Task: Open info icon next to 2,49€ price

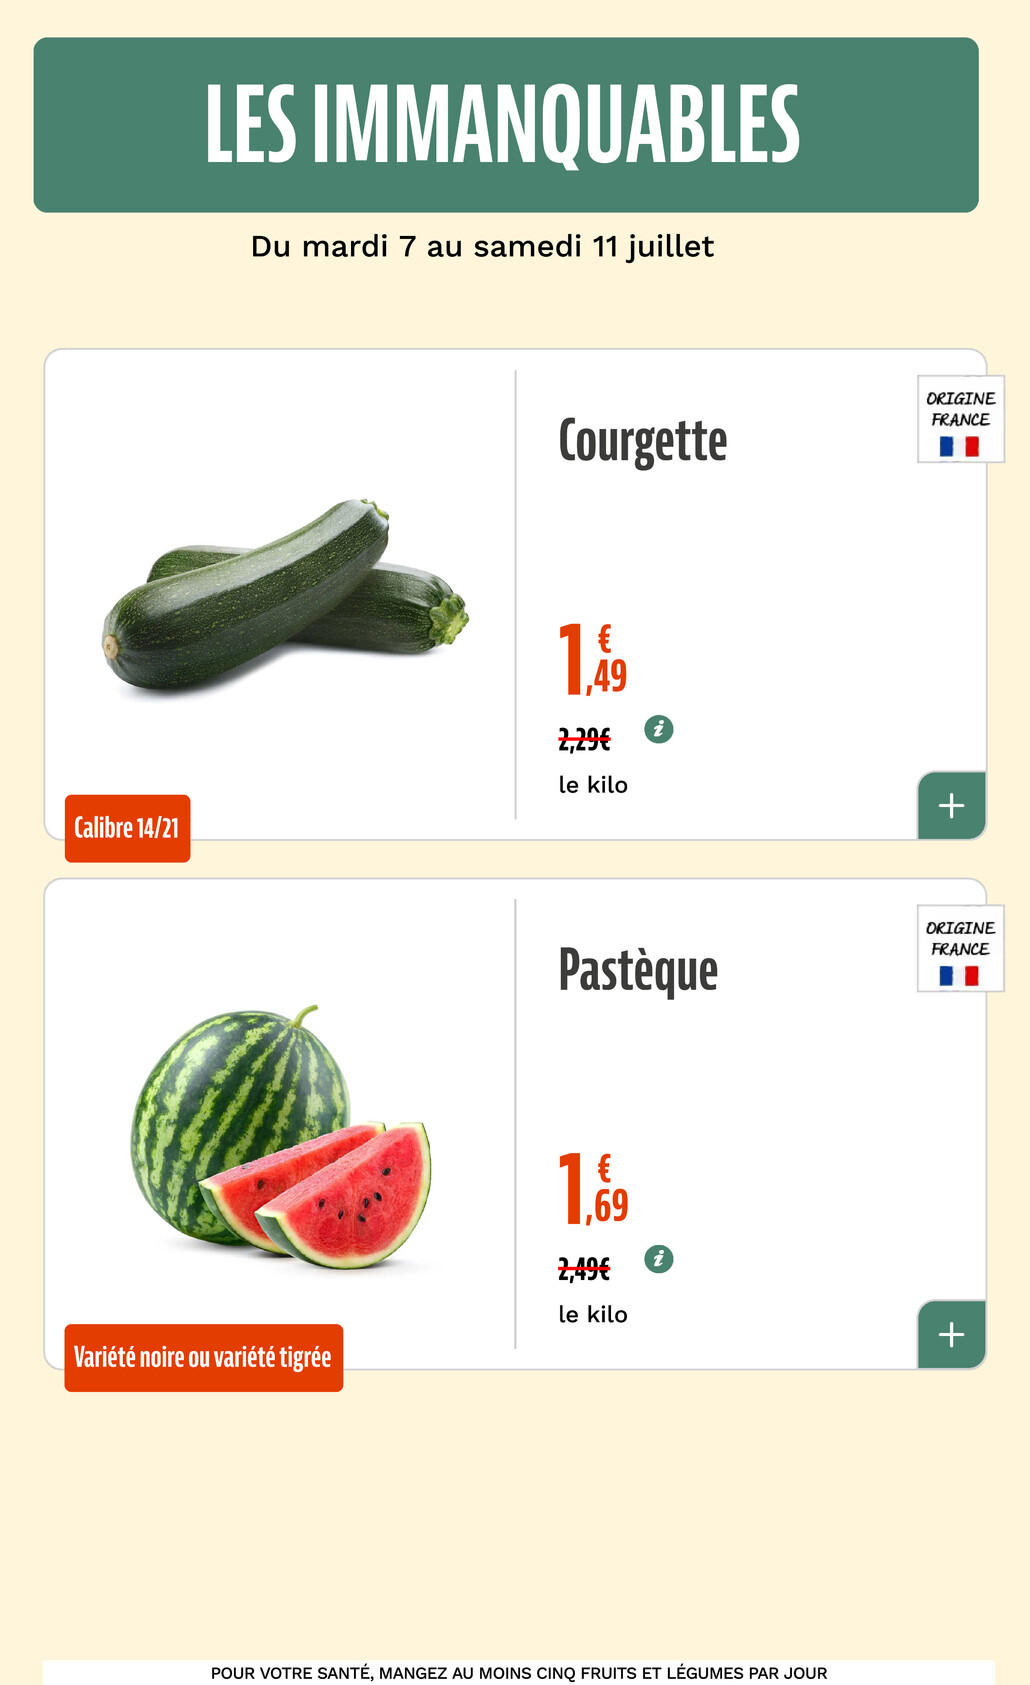Action: pos(658,1258)
